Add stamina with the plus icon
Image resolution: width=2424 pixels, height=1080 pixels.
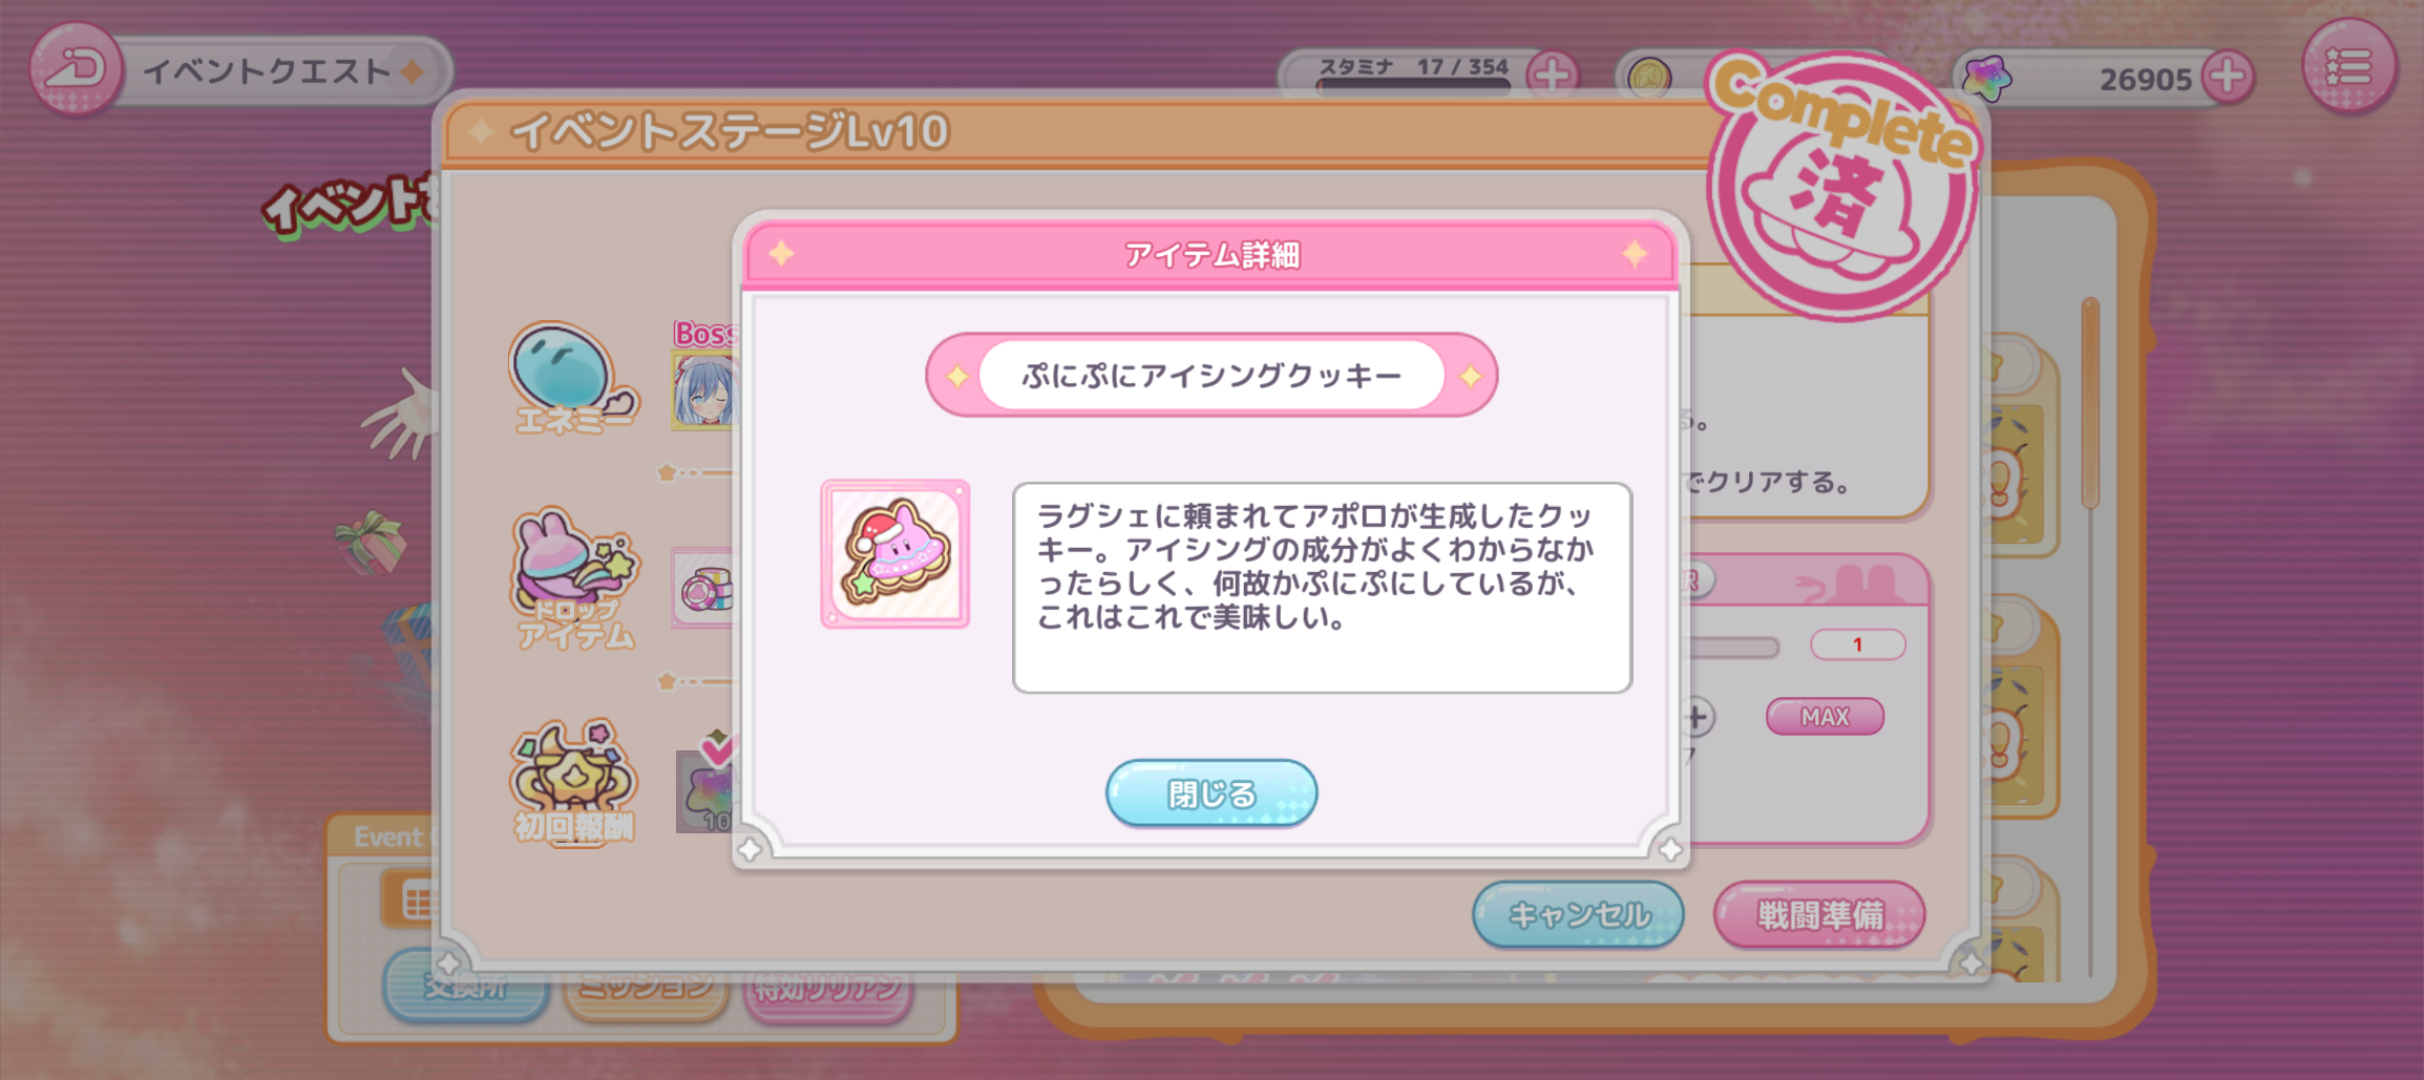tap(1552, 74)
